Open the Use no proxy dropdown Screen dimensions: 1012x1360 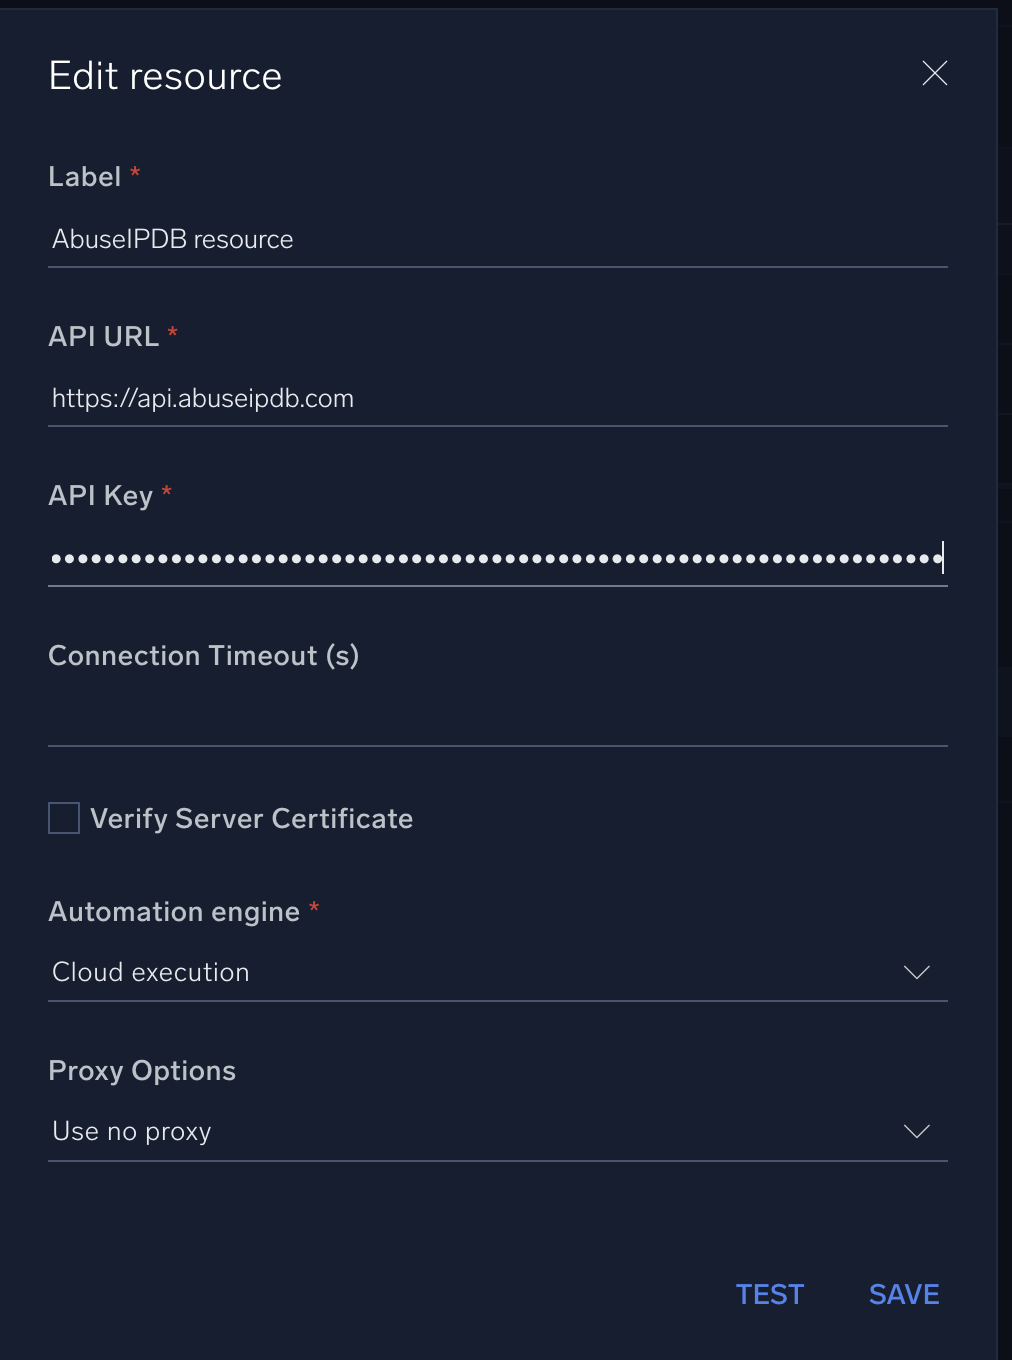click(470, 1131)
